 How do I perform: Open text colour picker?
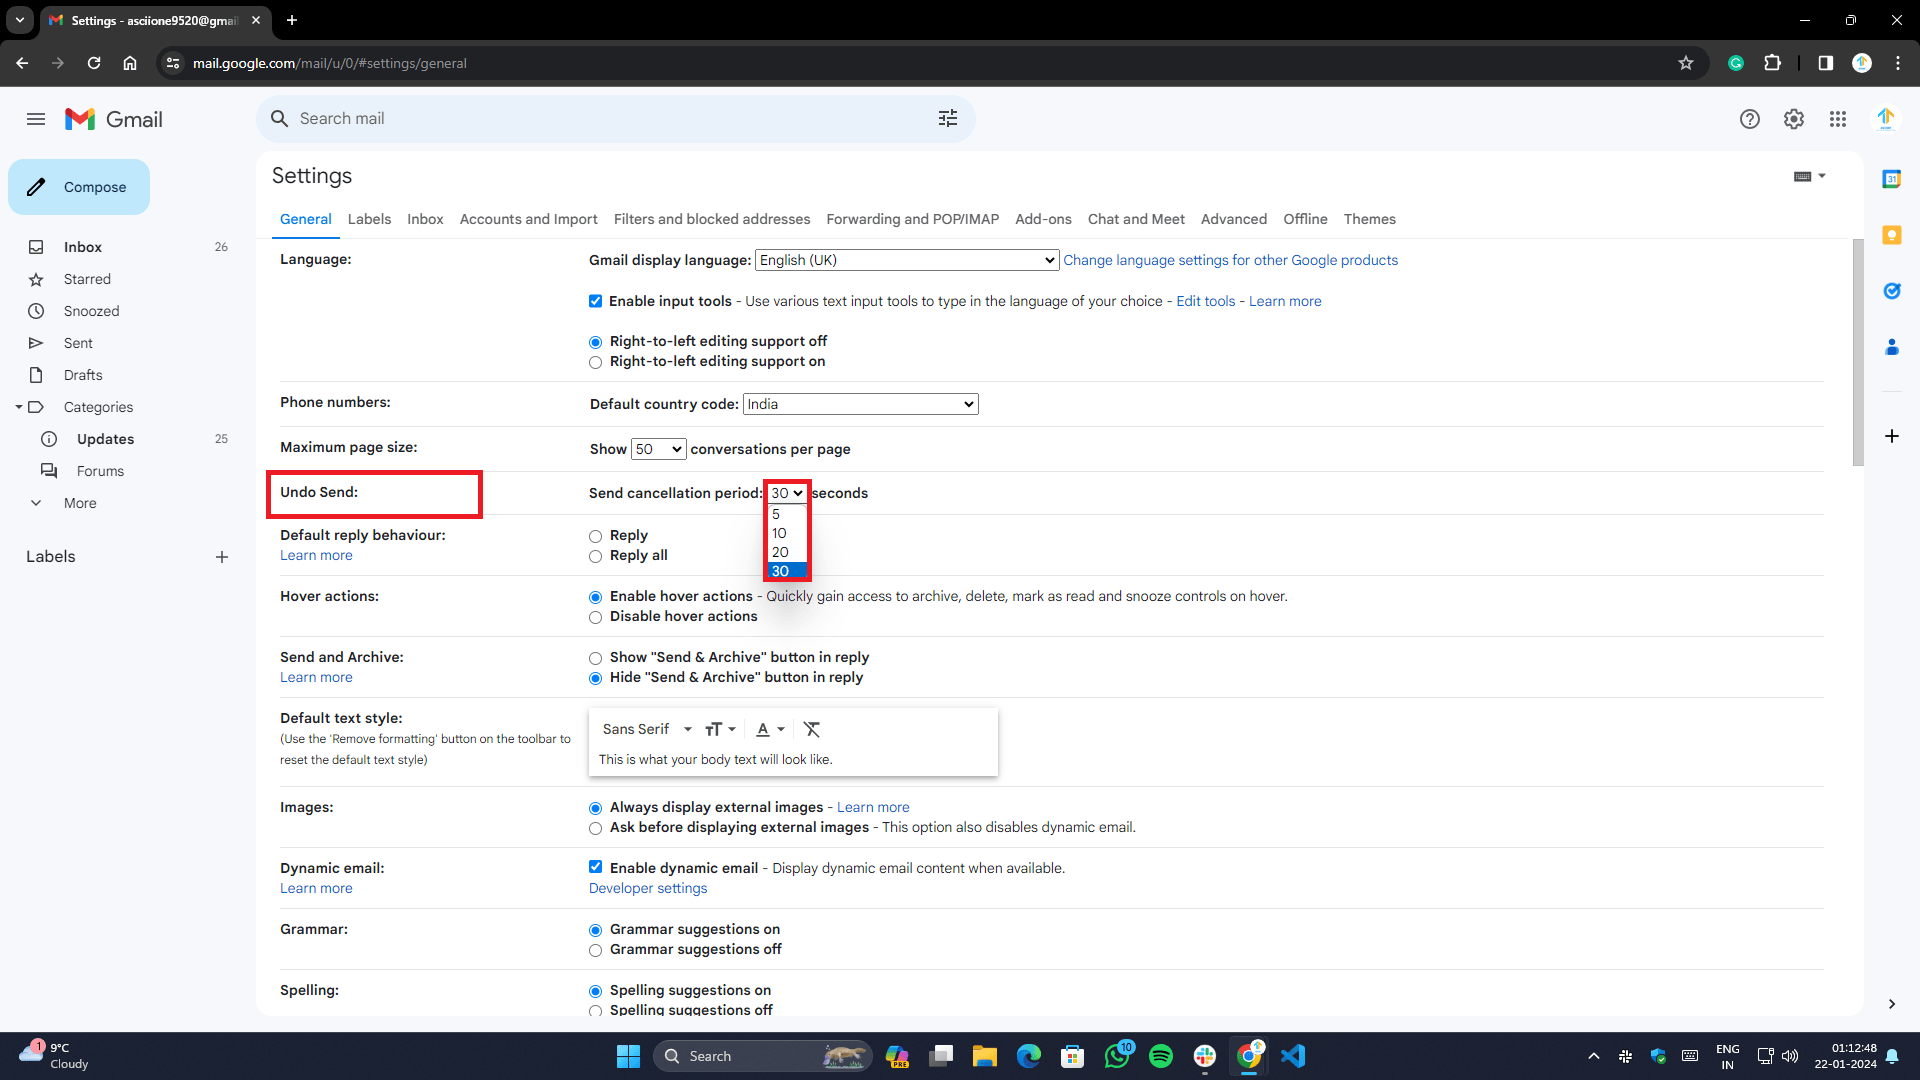pyautogui.click(x=770, y=729)
